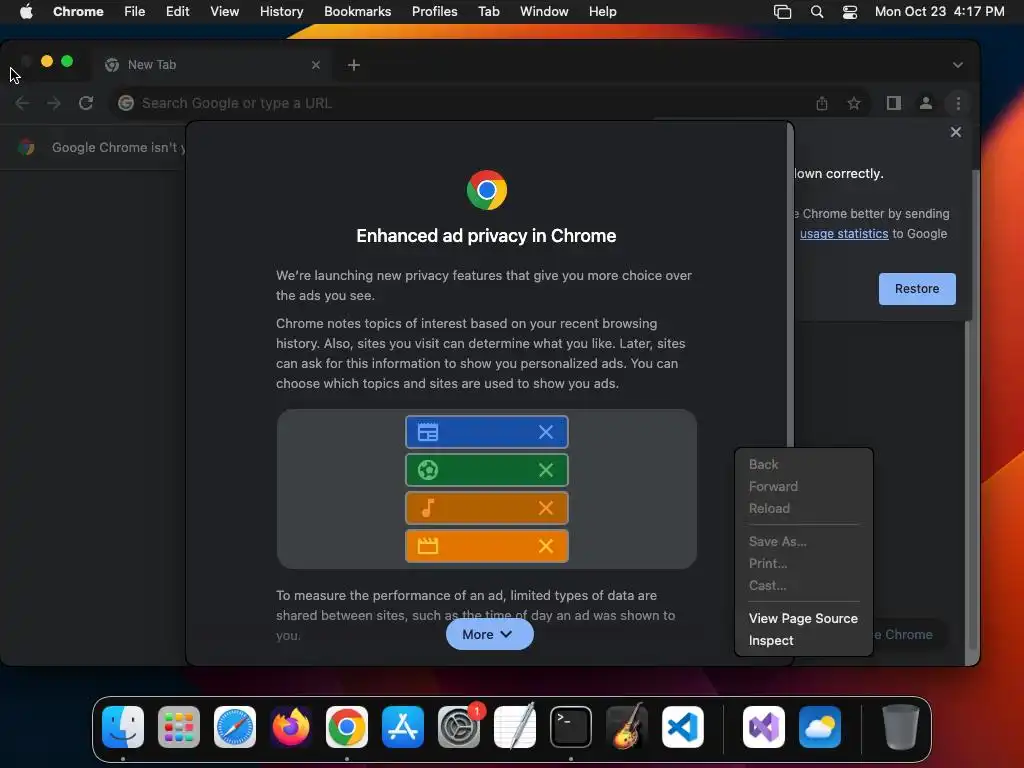Open Terminal from the Dock
This screenshot has height=768, width=1024.
[x=571, y=727]
